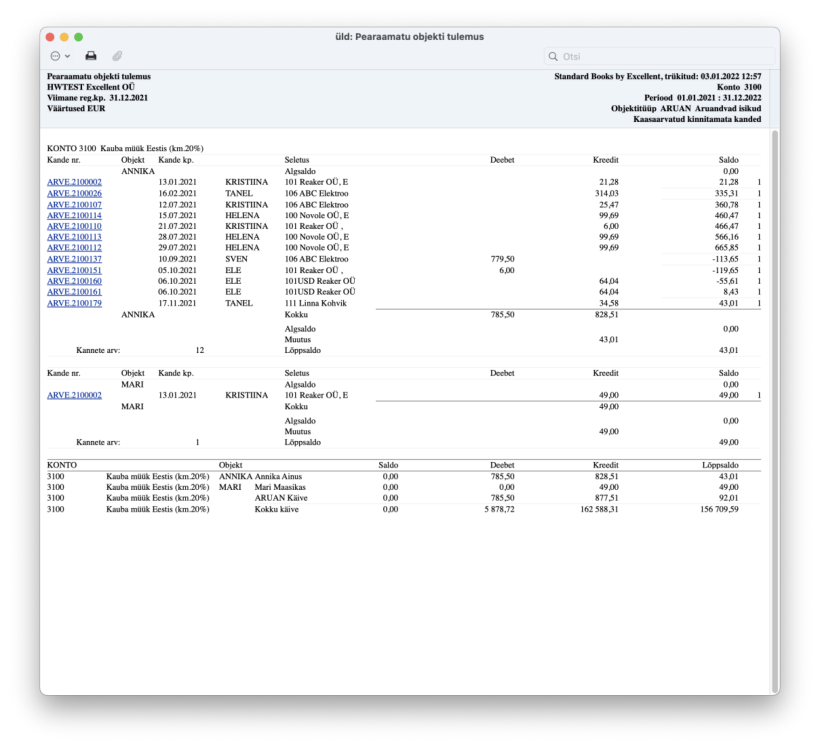
Task: Open invoice ARVE.2100160
Action: (74, 281)
